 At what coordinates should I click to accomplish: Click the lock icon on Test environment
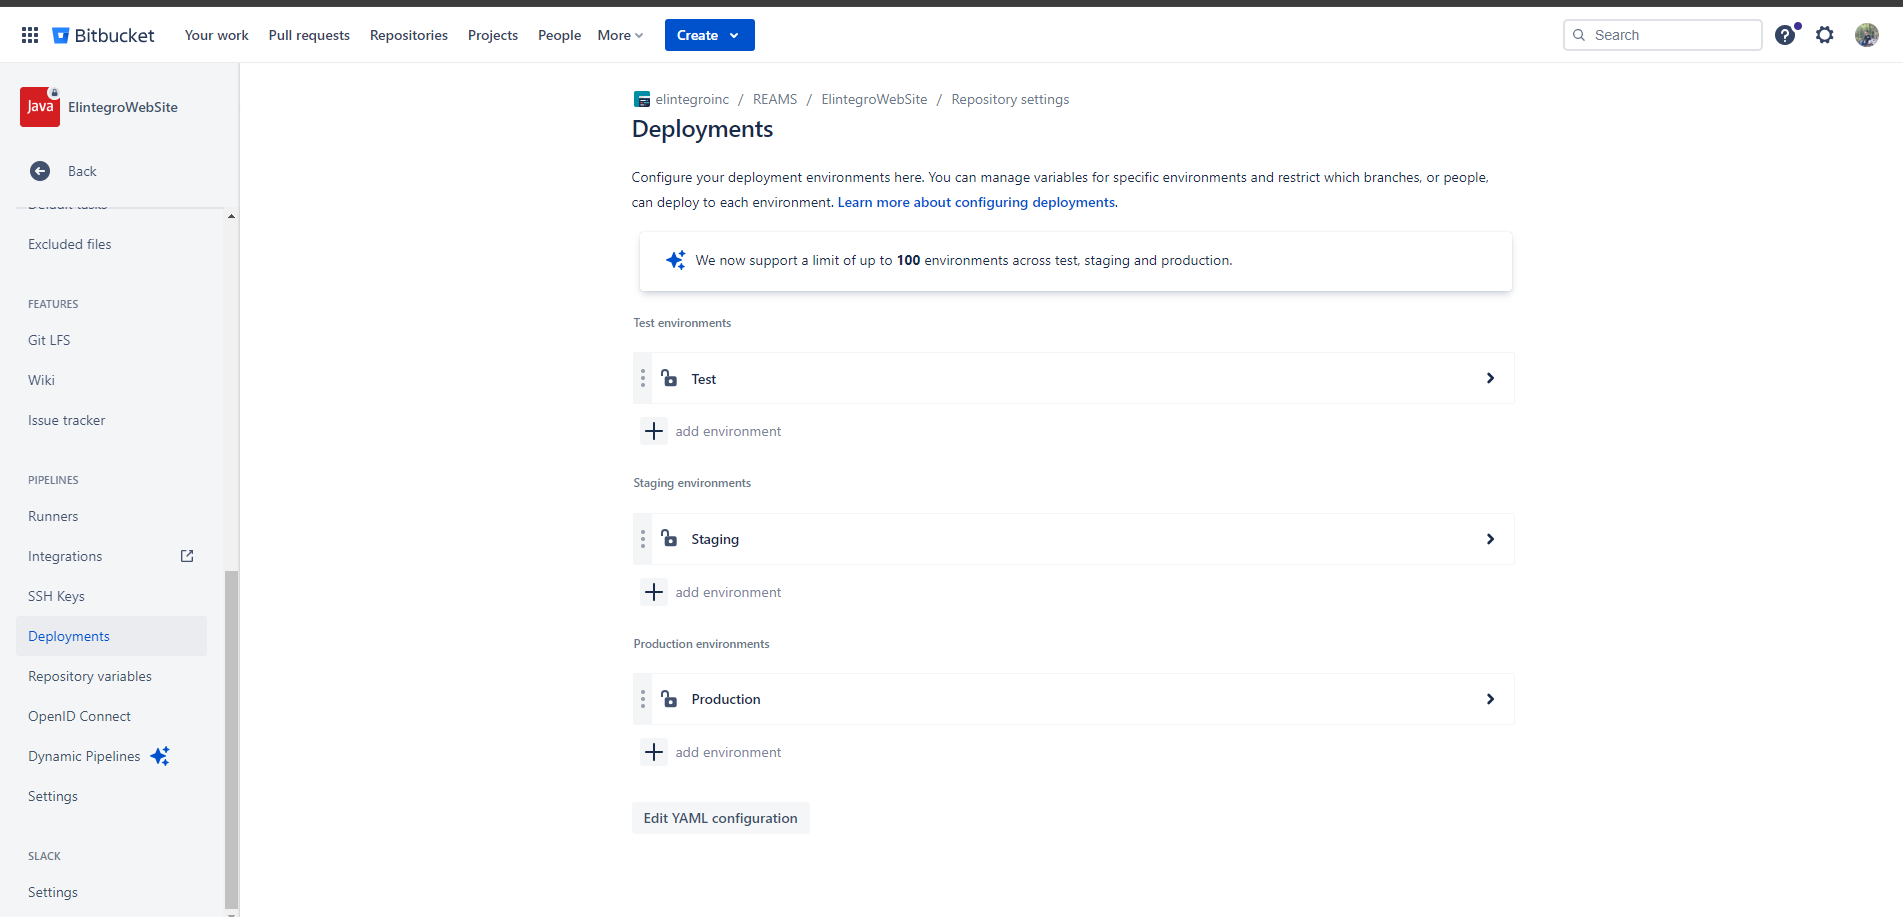click(669, 378)
